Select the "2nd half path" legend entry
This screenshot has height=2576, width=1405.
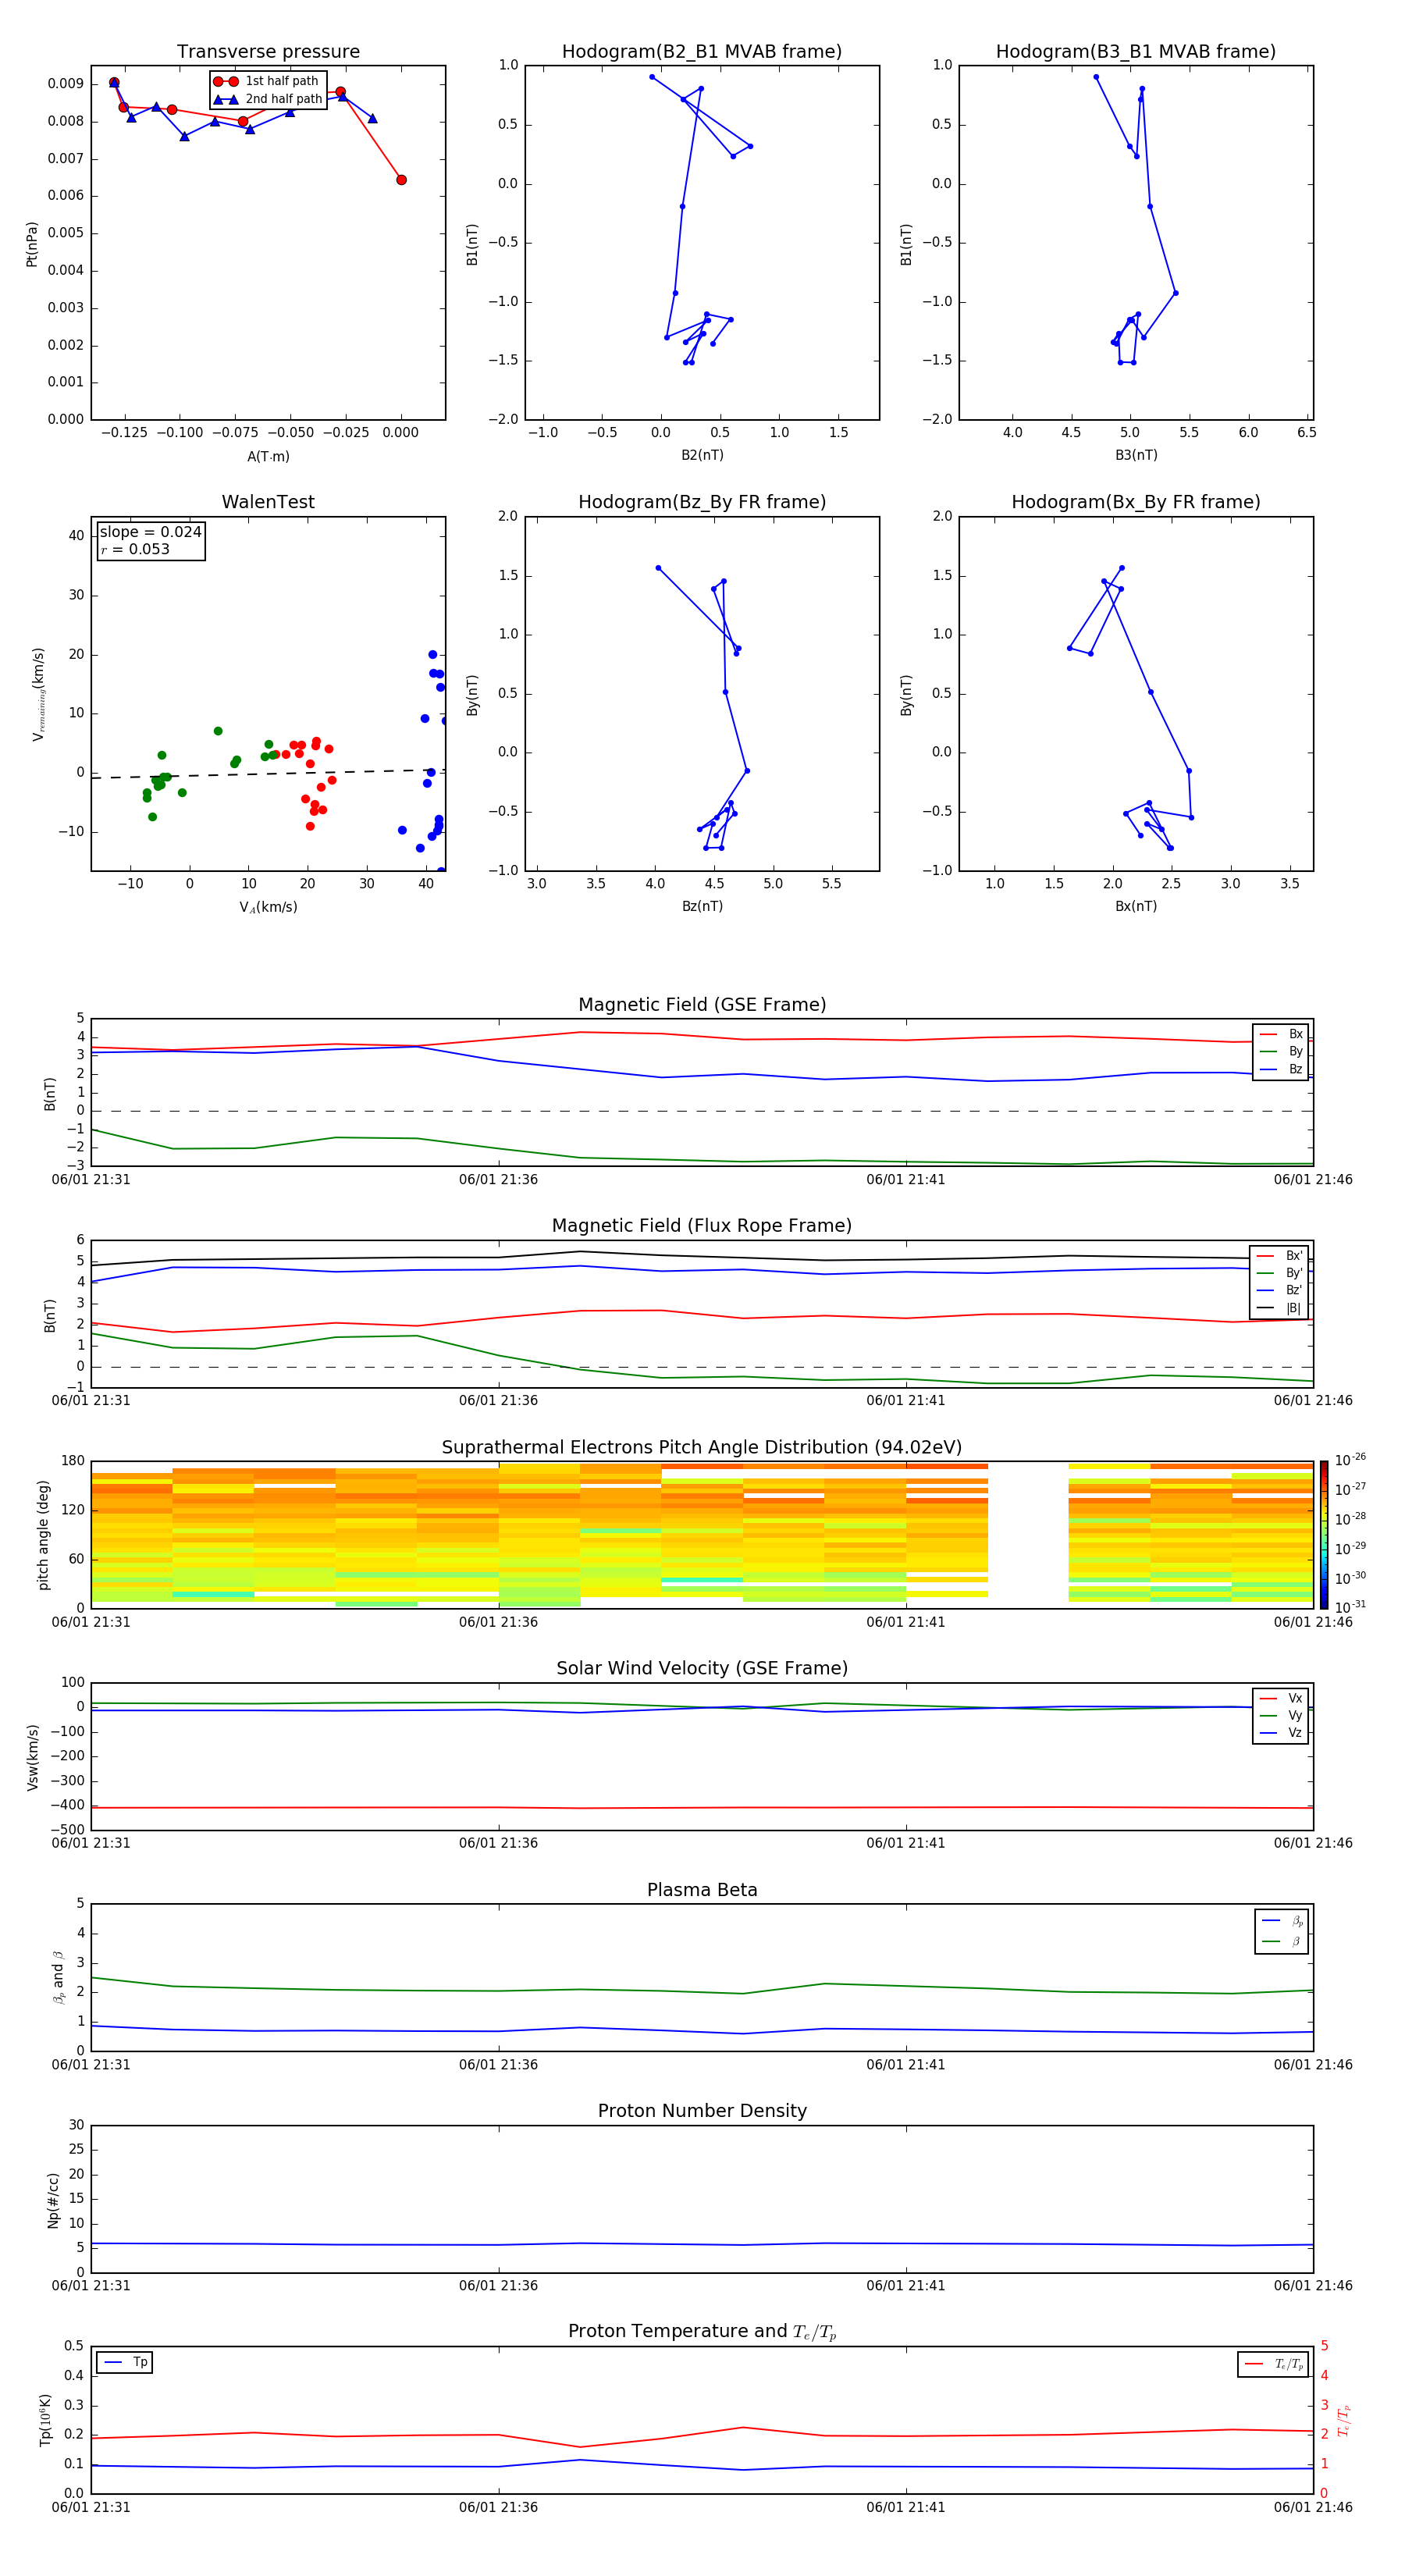coord(267,99)
